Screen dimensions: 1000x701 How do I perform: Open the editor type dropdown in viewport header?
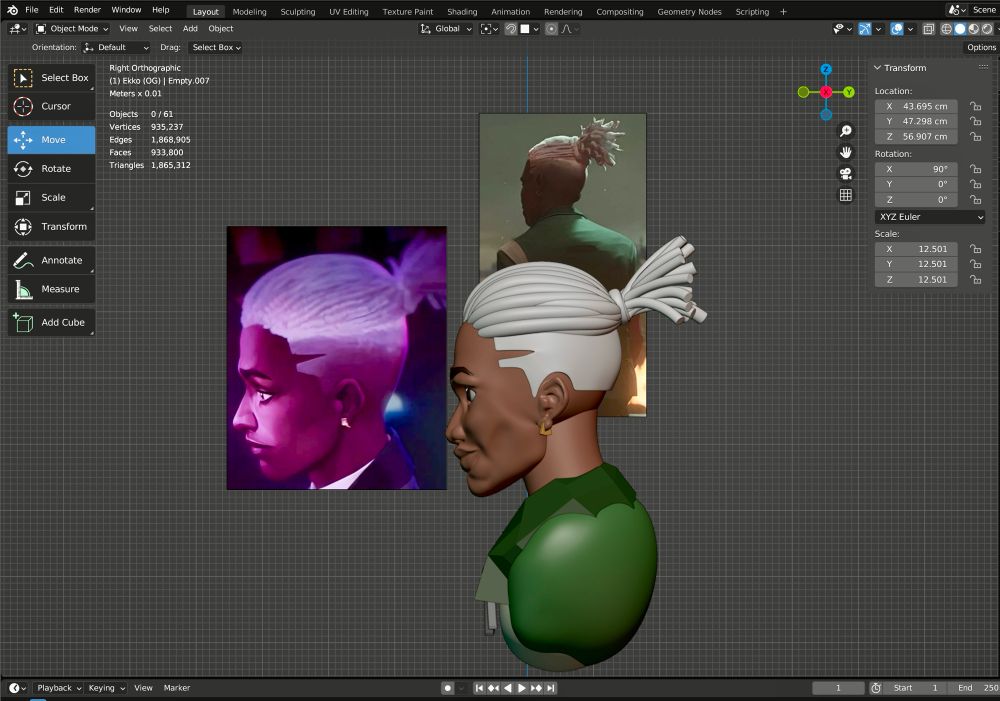(17, 29)
